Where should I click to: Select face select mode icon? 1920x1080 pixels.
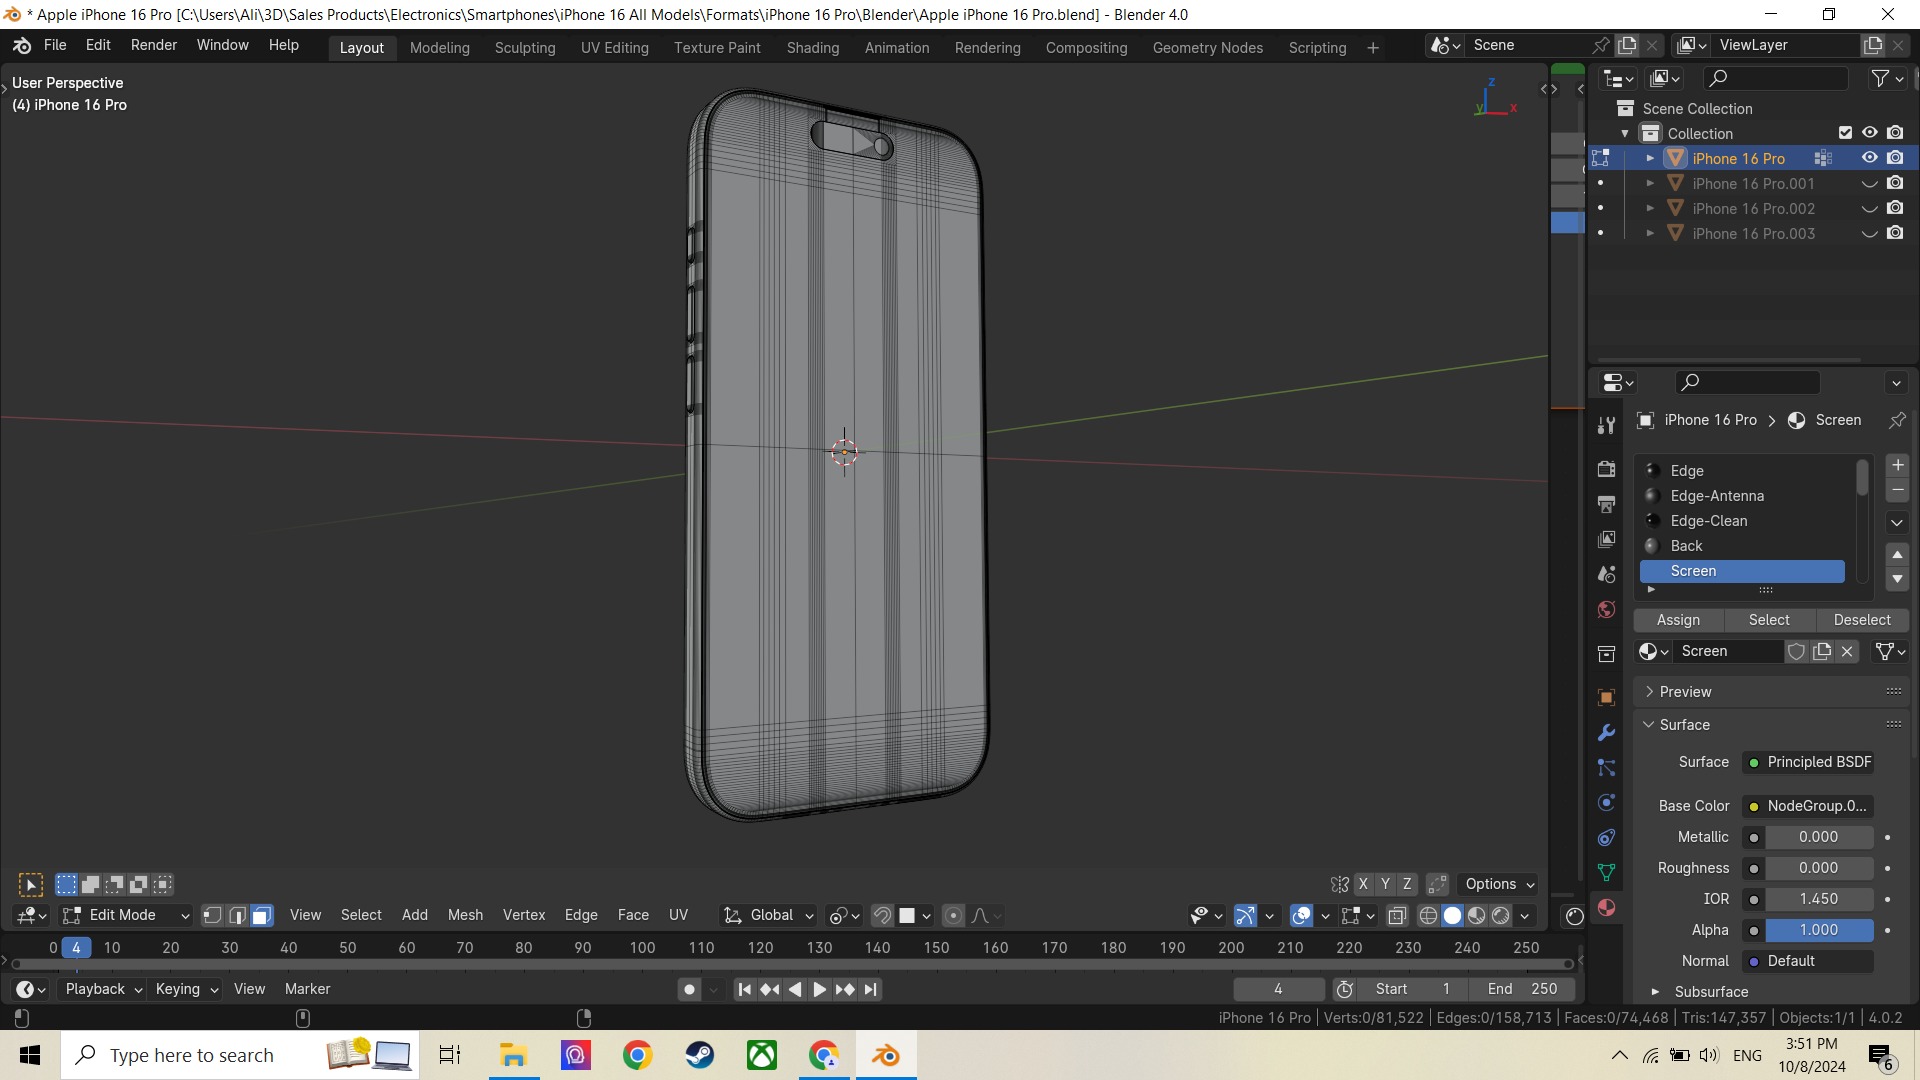click(x=261, y=915)
